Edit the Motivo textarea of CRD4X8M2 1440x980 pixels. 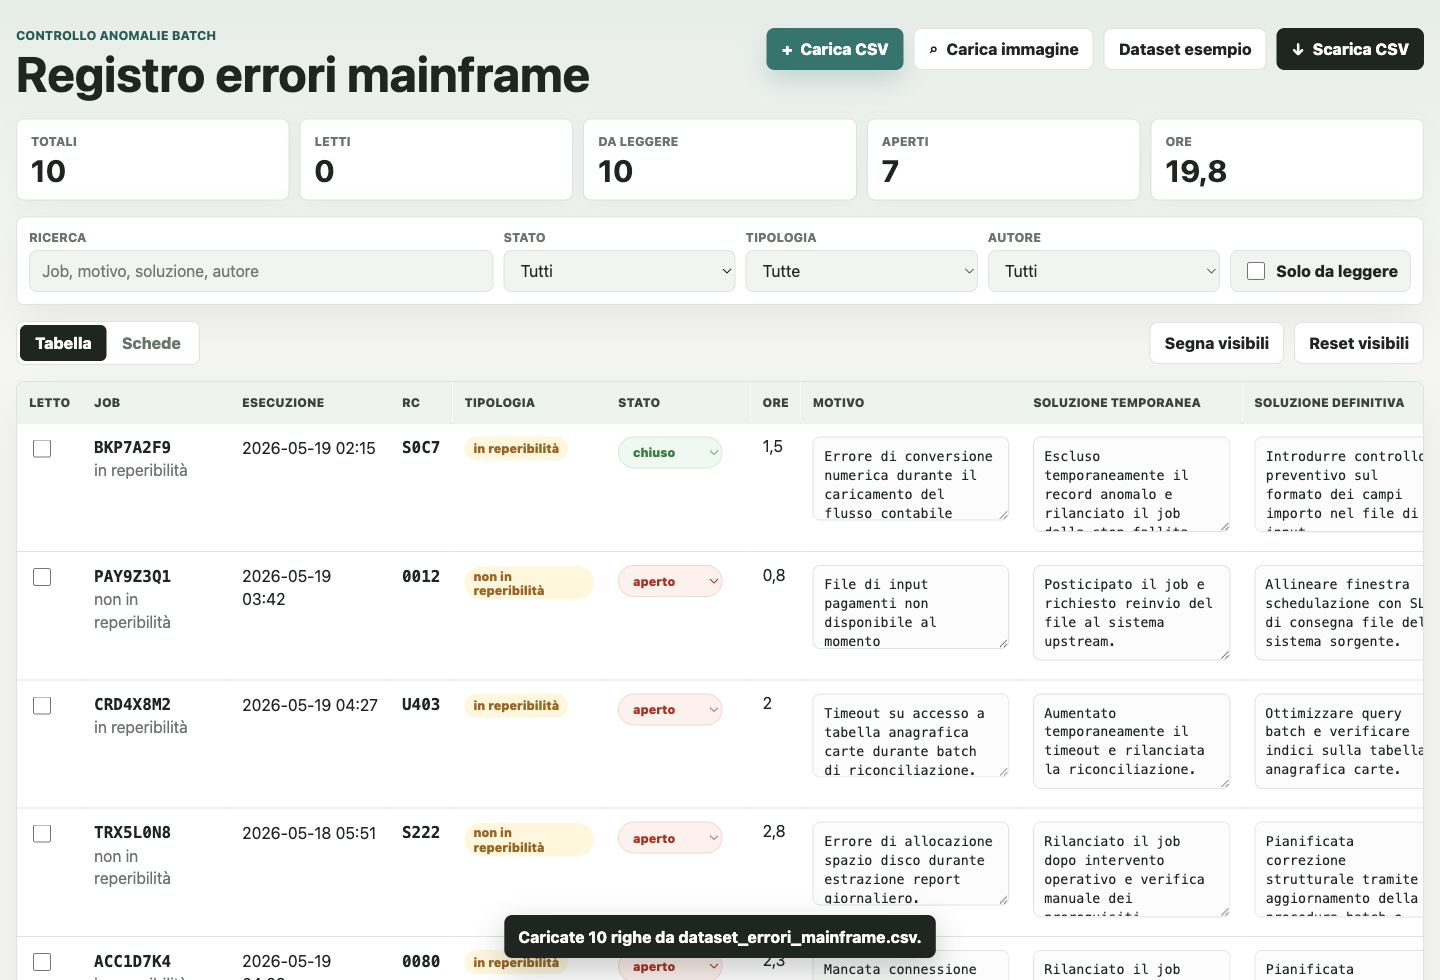point(910,736)
